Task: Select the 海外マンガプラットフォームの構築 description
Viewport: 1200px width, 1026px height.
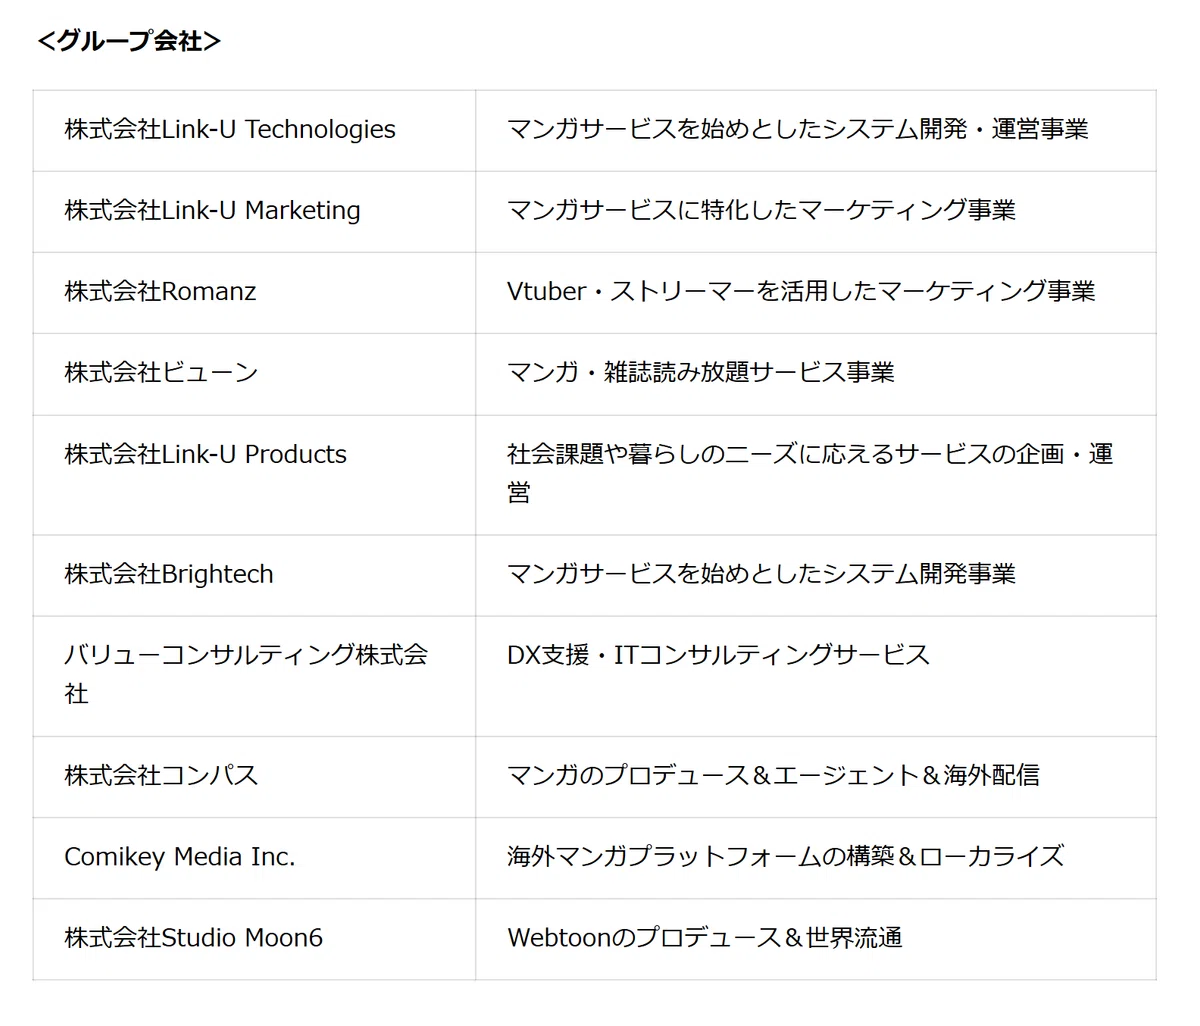Action: click(785, 856)
